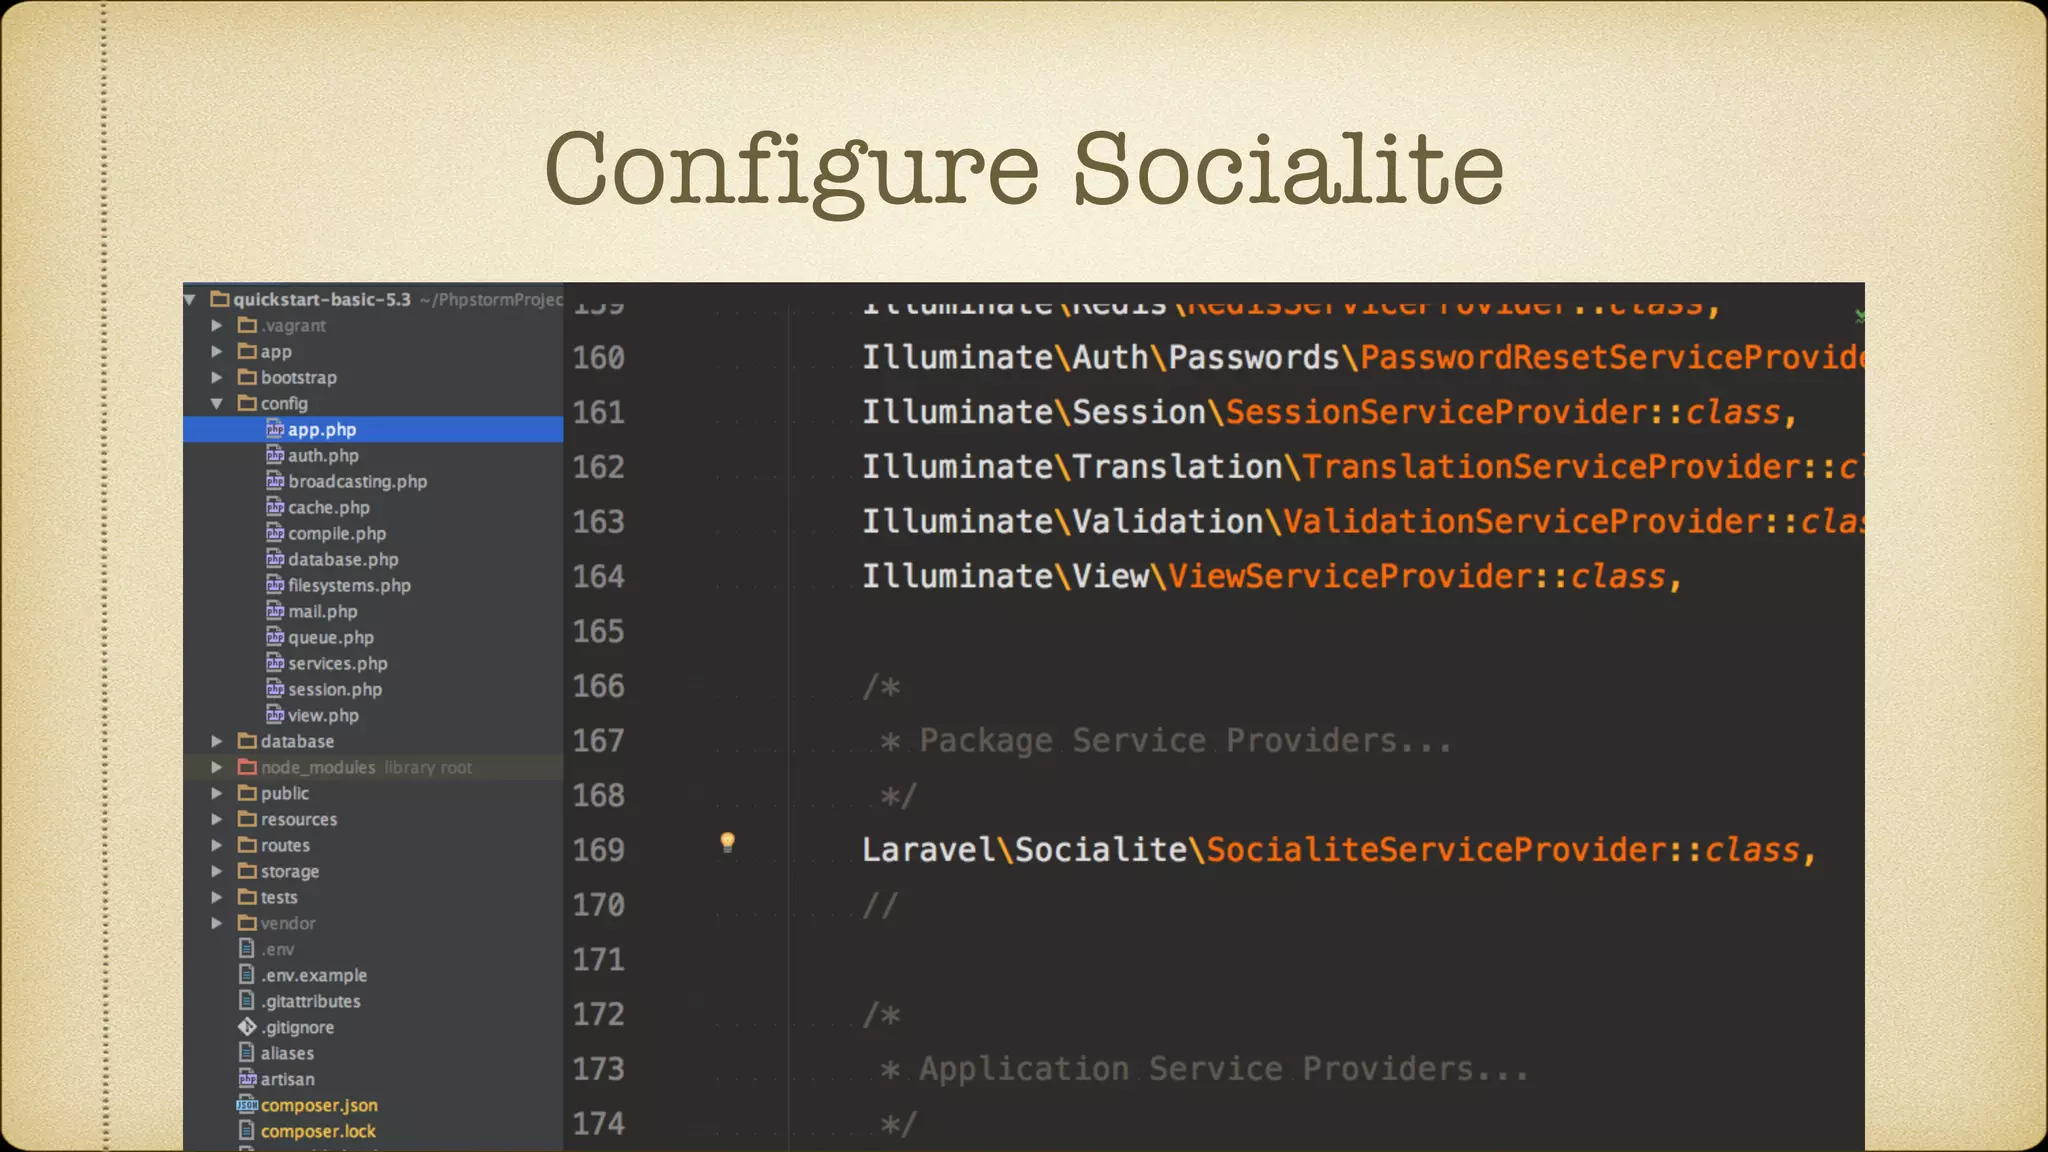Click the PHP file icon of services.php
This screenshot has height=1152, width=2048.
(275, 662)
